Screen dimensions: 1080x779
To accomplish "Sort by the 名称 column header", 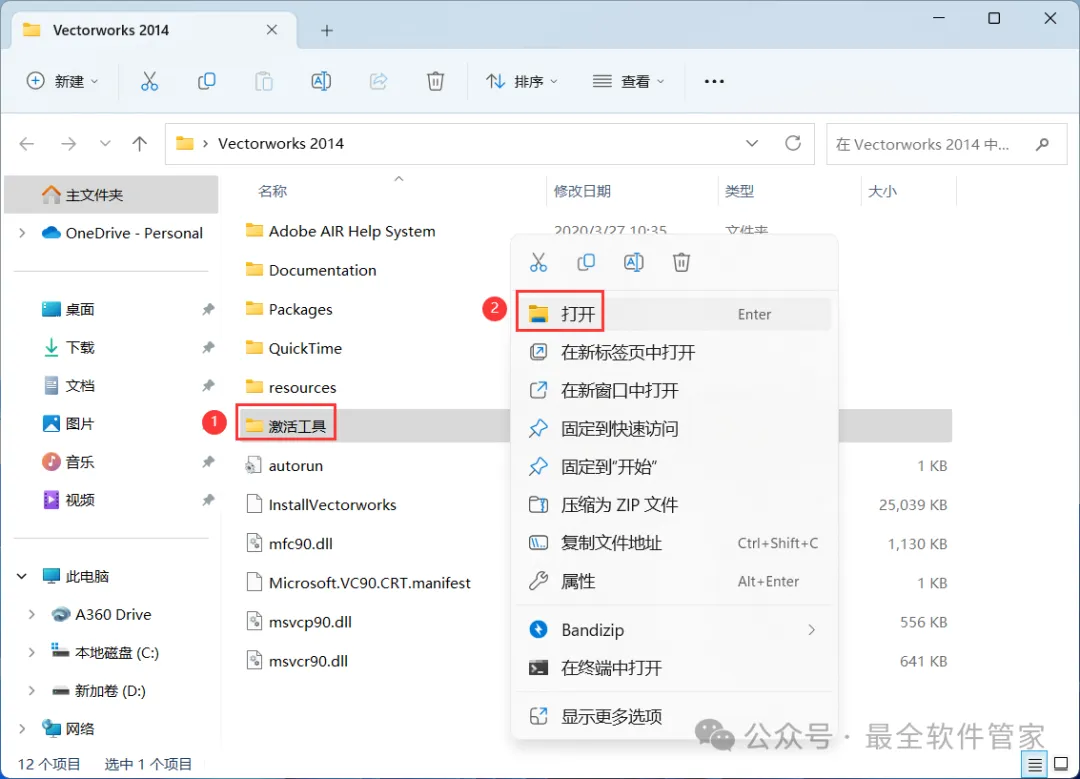I will click(272, 191).
